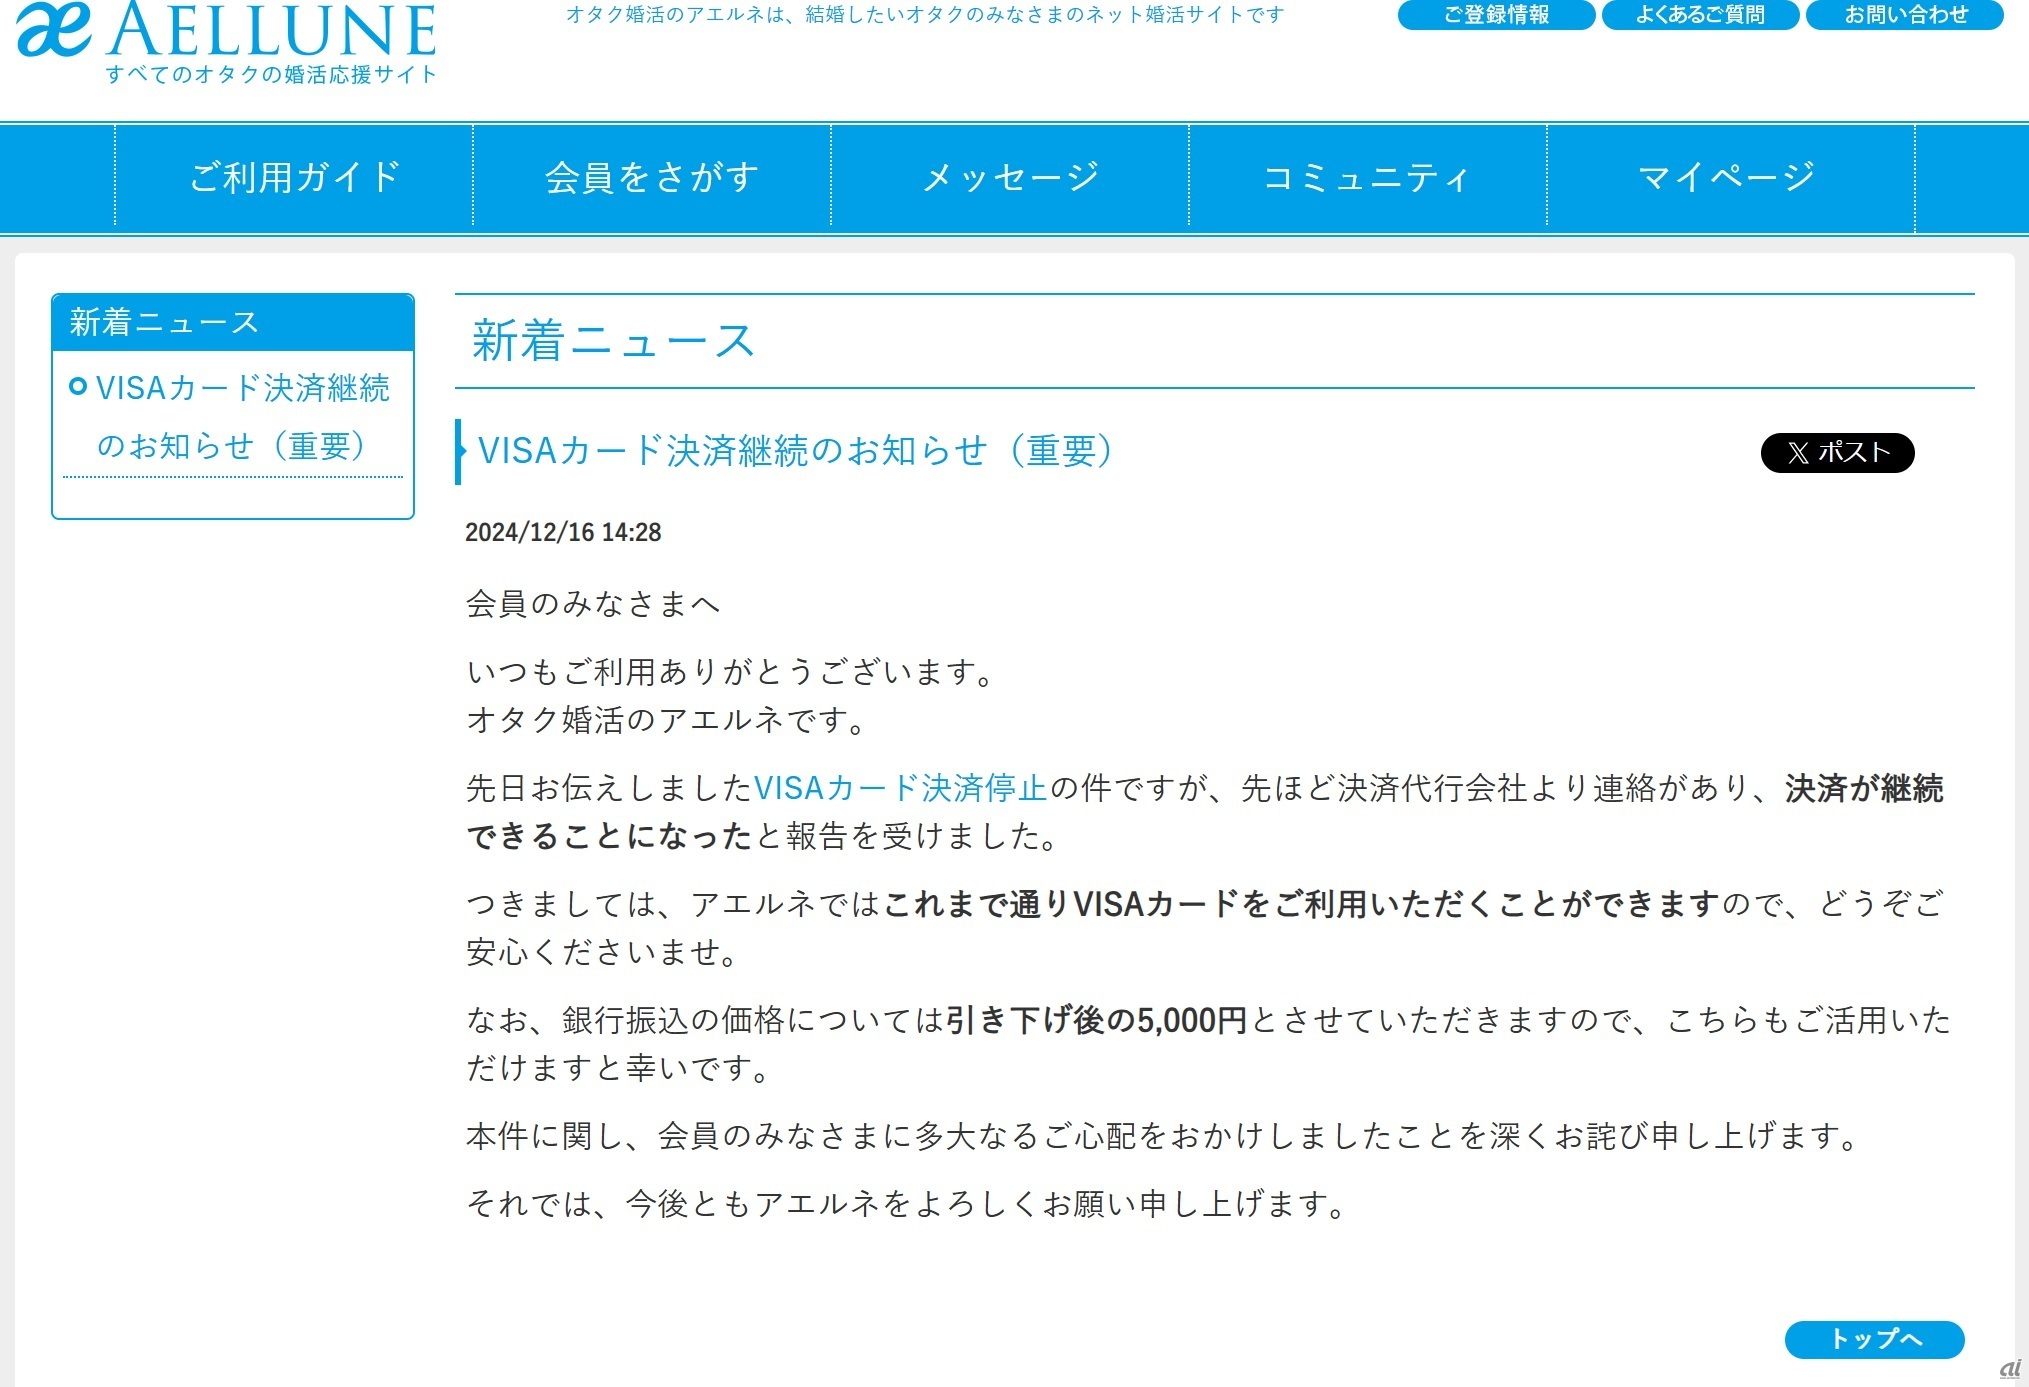Open お問い合わせ button
This screenshot has width=2029, height=1387.
[x=1905, y=14]
